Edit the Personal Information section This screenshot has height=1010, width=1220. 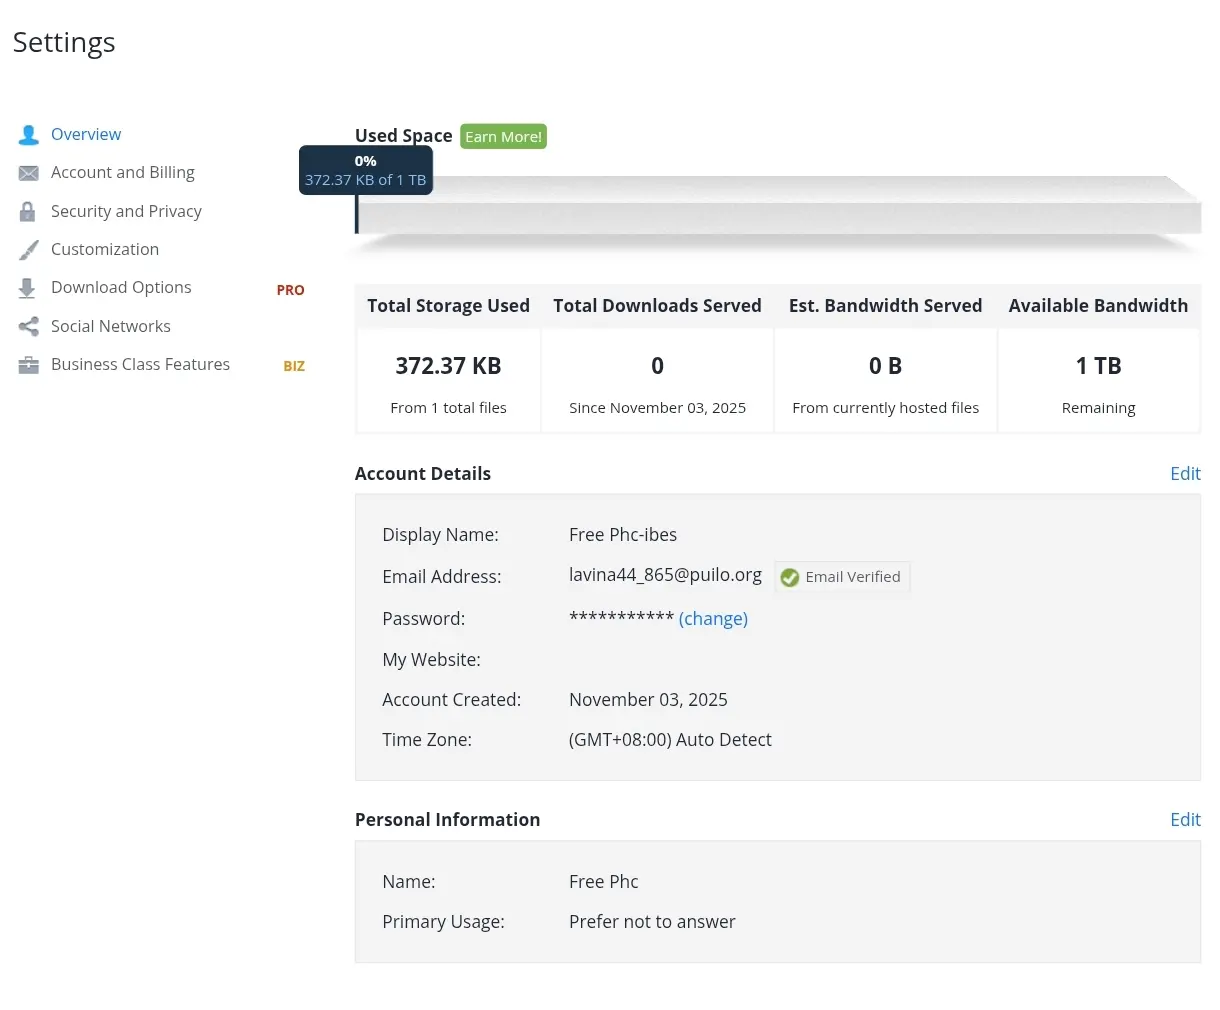click(1185, 819)
